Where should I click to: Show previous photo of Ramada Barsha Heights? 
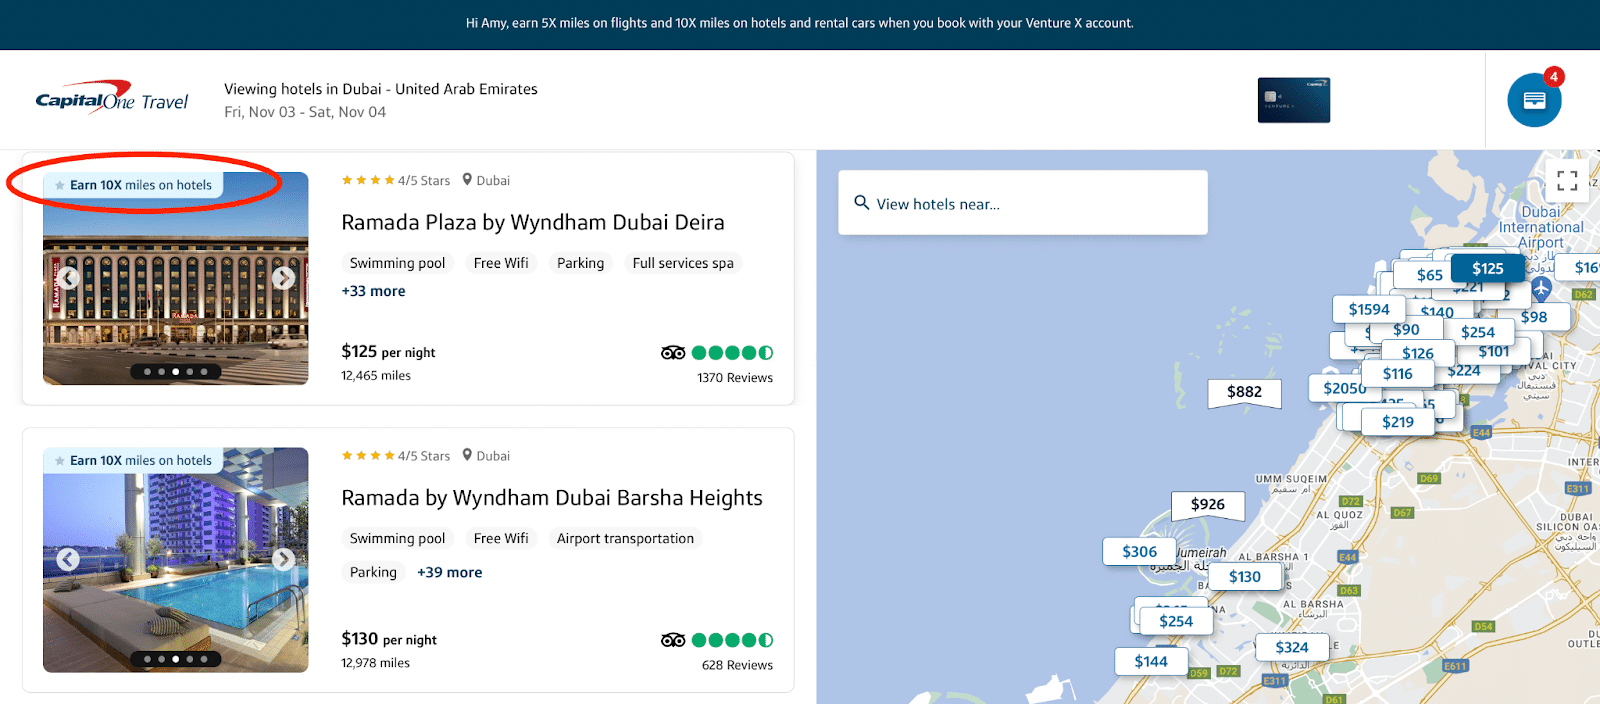click(x=68, y=559)
